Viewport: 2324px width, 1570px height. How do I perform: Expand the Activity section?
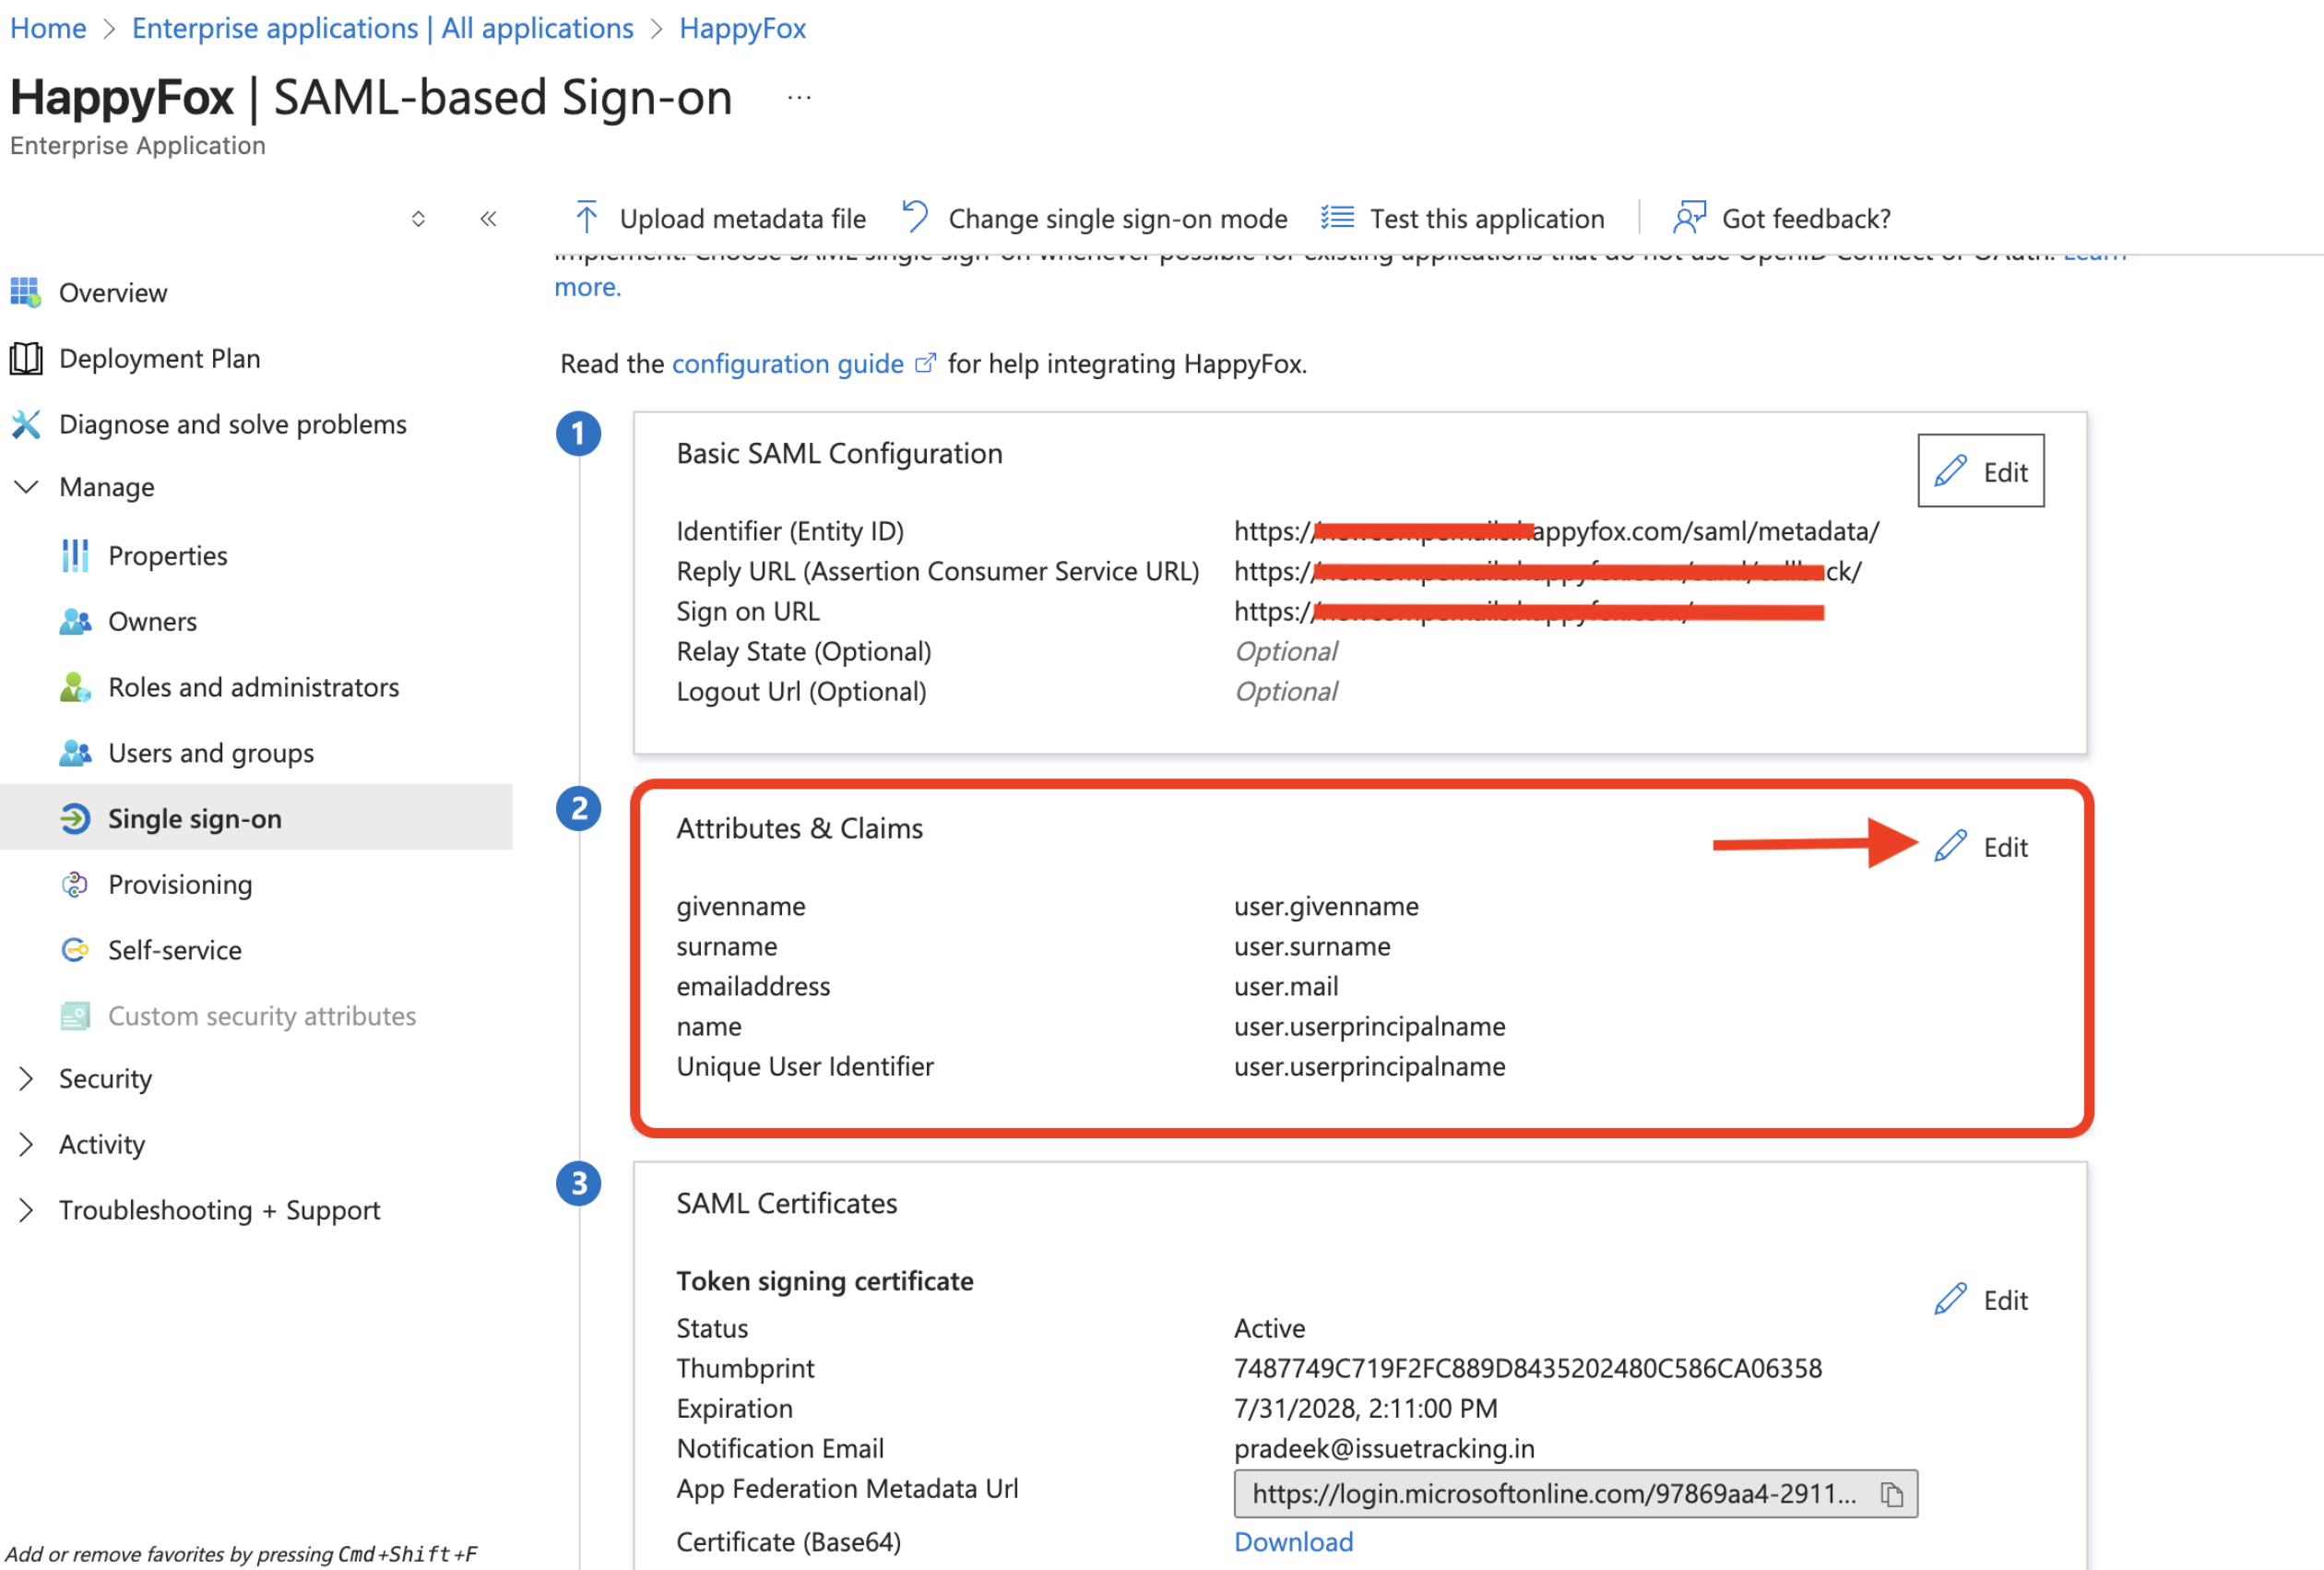(27, 1144)
